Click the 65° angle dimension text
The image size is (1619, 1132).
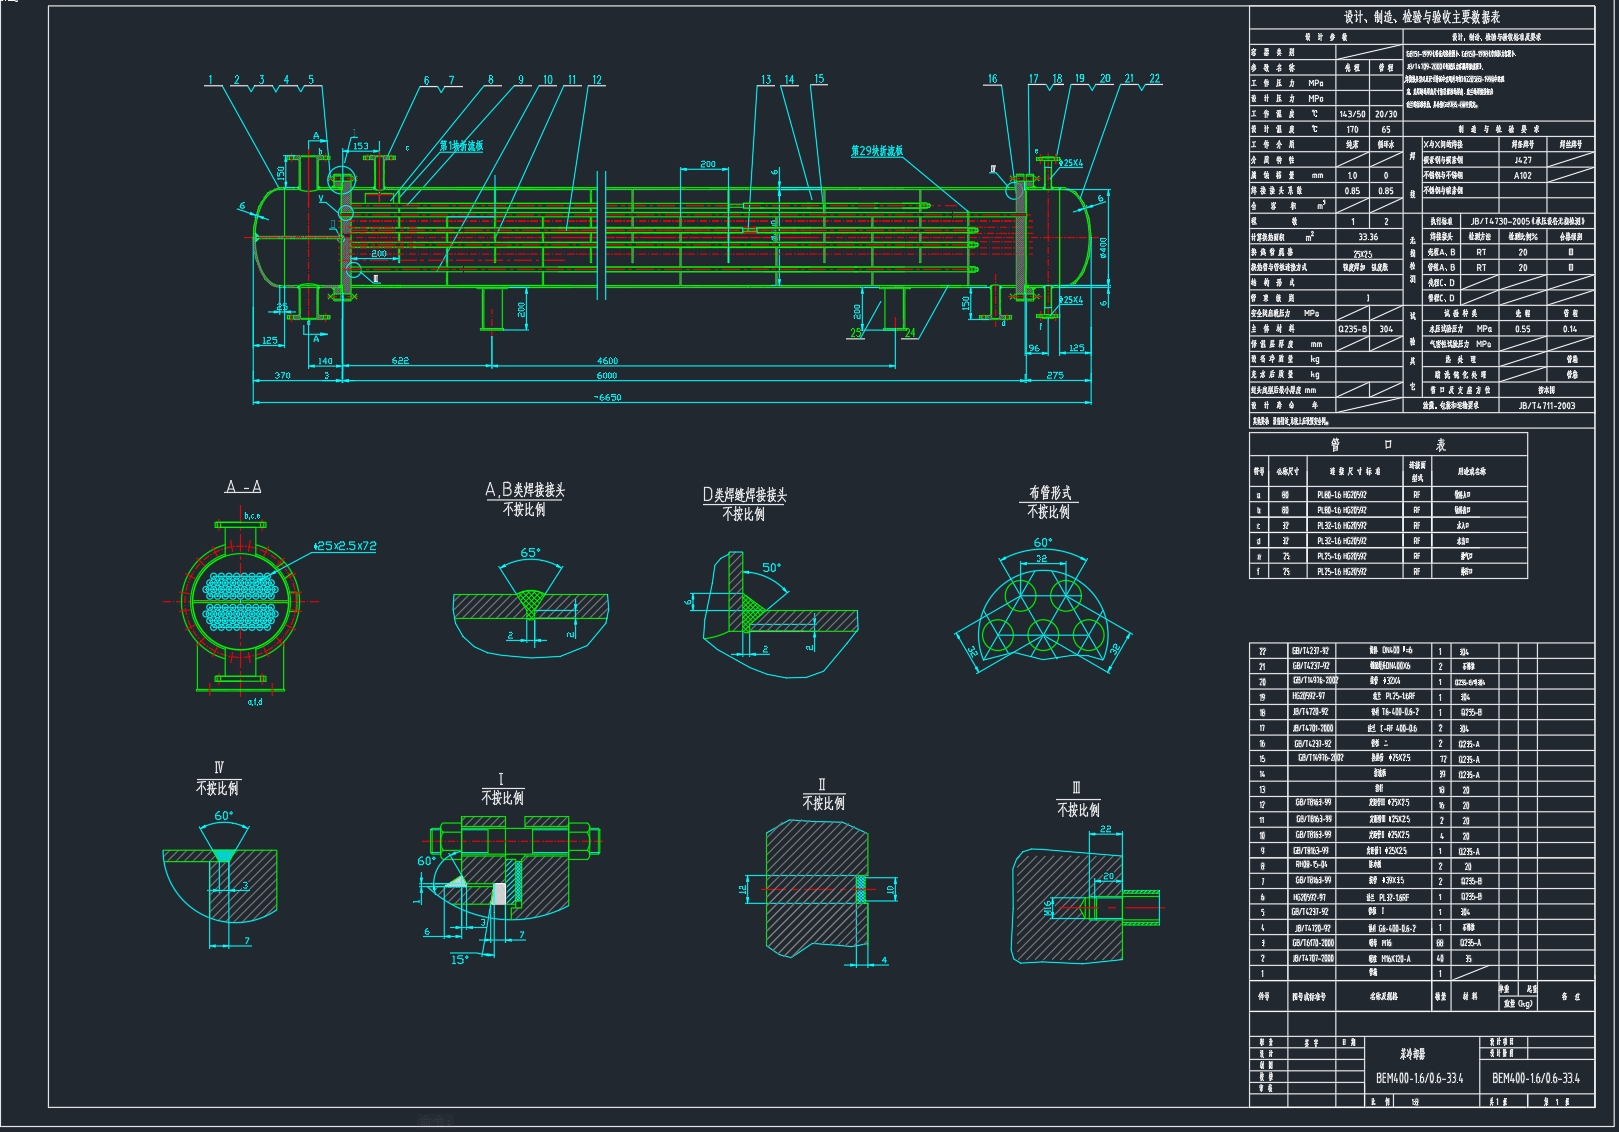(530, 552)
